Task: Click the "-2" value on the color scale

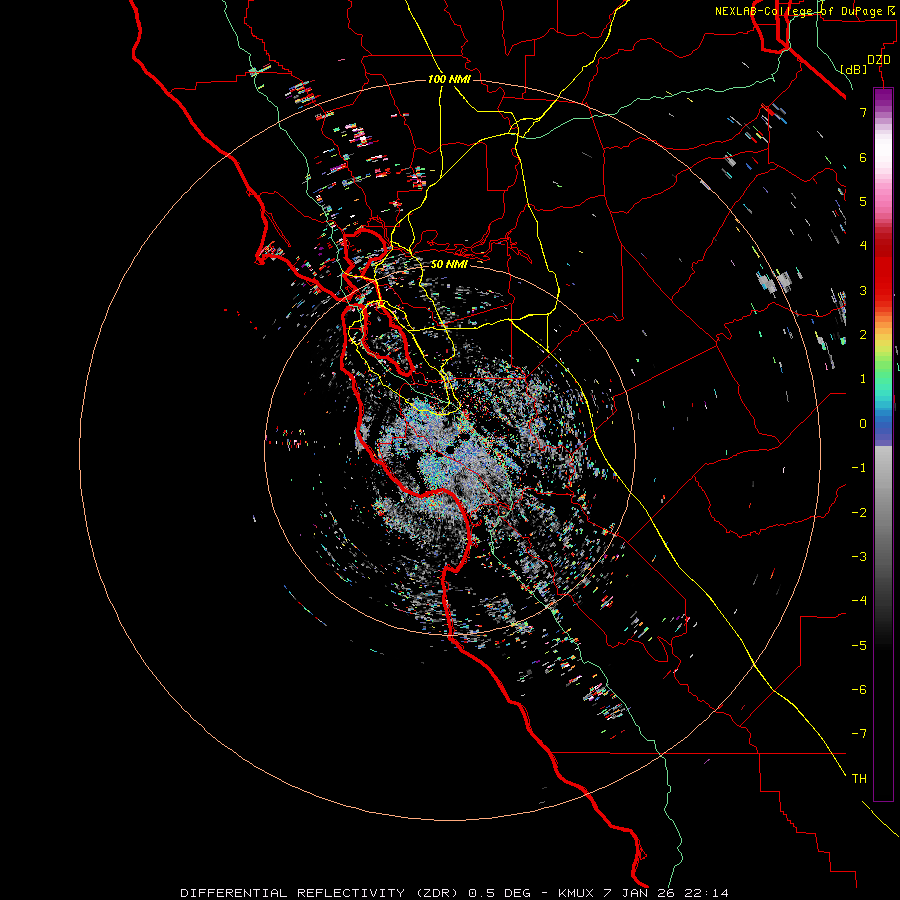Action: (859, 513)
